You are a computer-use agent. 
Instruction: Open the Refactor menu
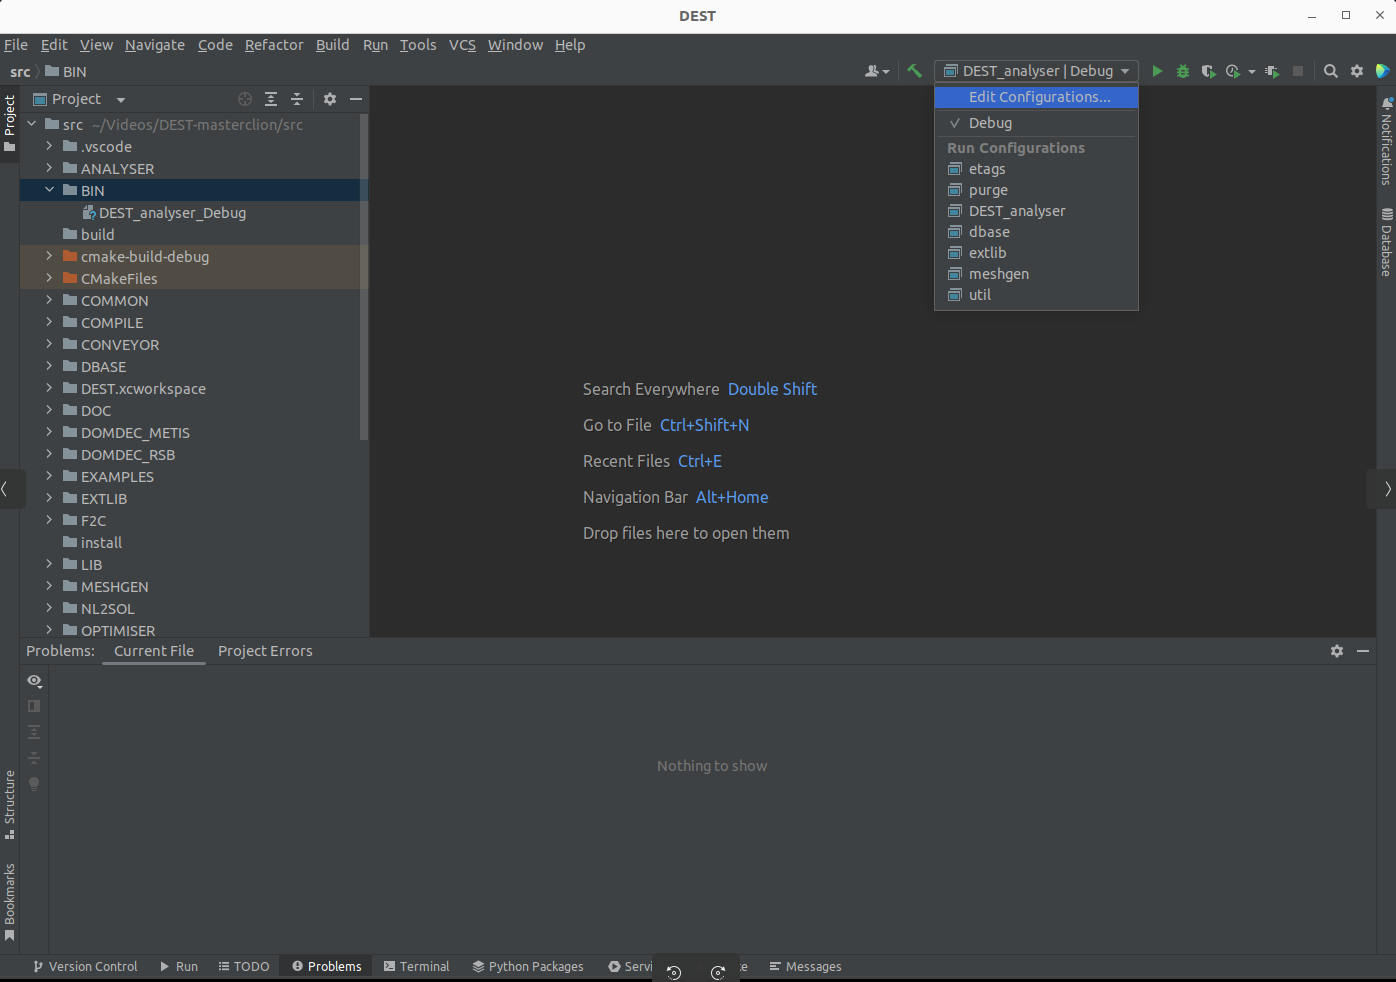pos(274,45)
